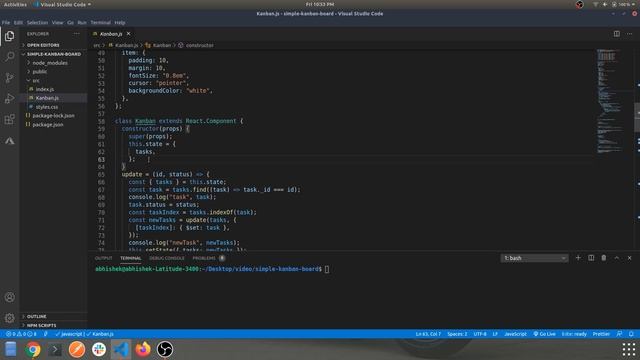The height and width of the screenshot is (360, 640).
Task: Click the notifications bell in status bar
Action: (x=631, y=334)
